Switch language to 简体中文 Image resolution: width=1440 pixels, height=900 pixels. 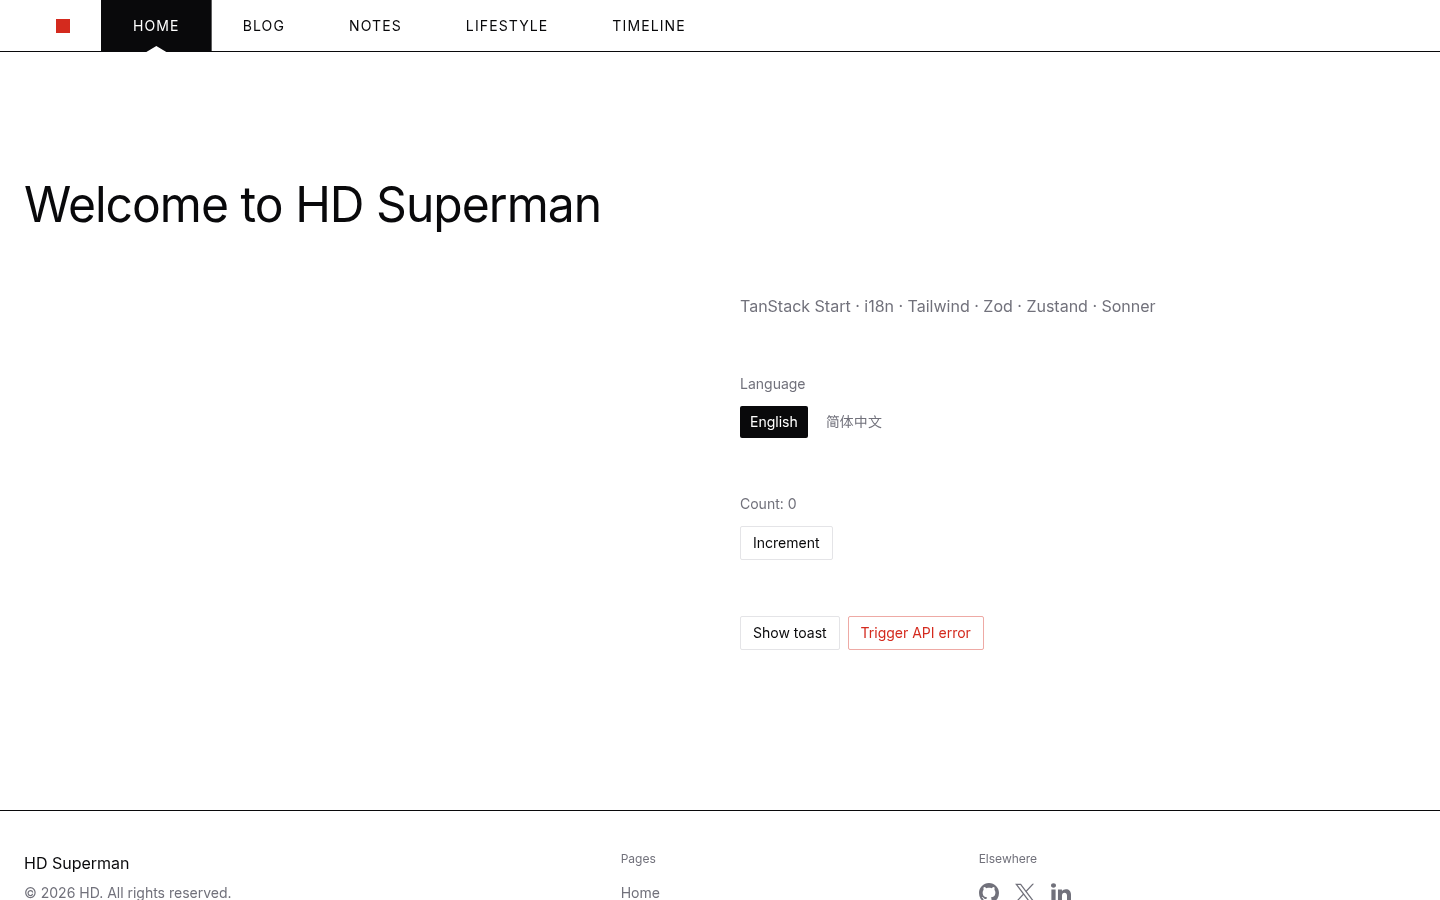(x=854, y=422)
